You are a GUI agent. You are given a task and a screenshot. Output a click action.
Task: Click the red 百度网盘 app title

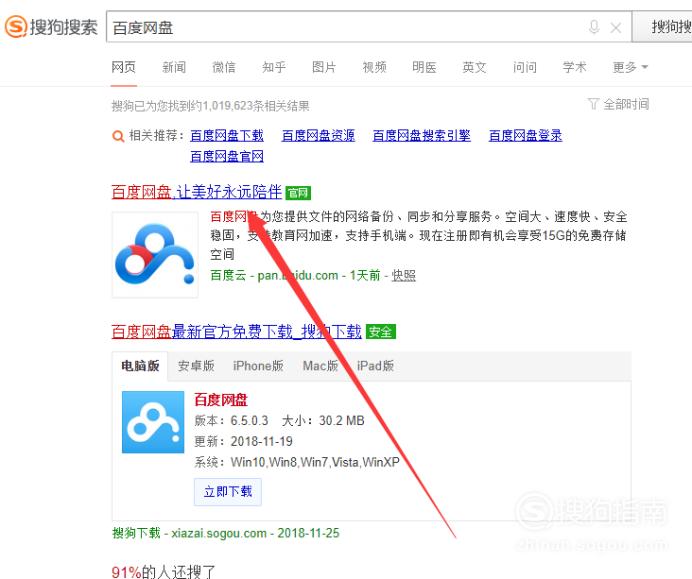(x=221, y=400)
